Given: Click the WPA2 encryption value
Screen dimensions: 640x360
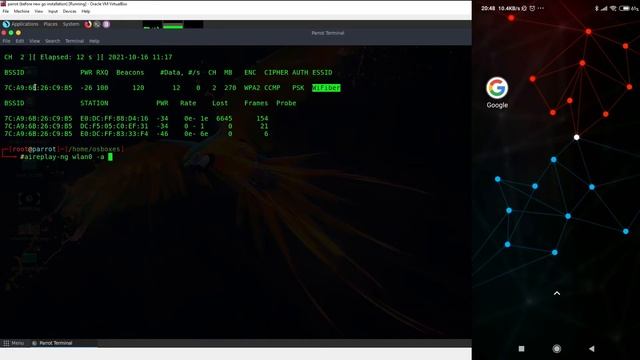Looking at the screenshot, I should click(252, 88).
